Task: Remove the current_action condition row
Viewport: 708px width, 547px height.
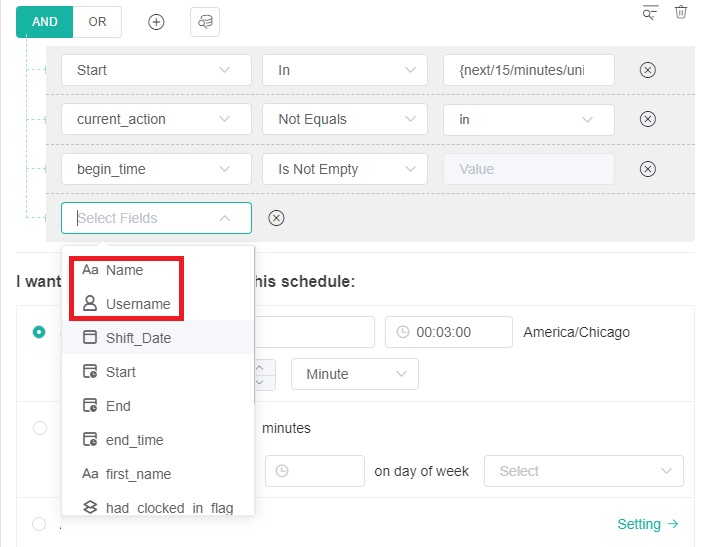Action: (x=647, y=119)
